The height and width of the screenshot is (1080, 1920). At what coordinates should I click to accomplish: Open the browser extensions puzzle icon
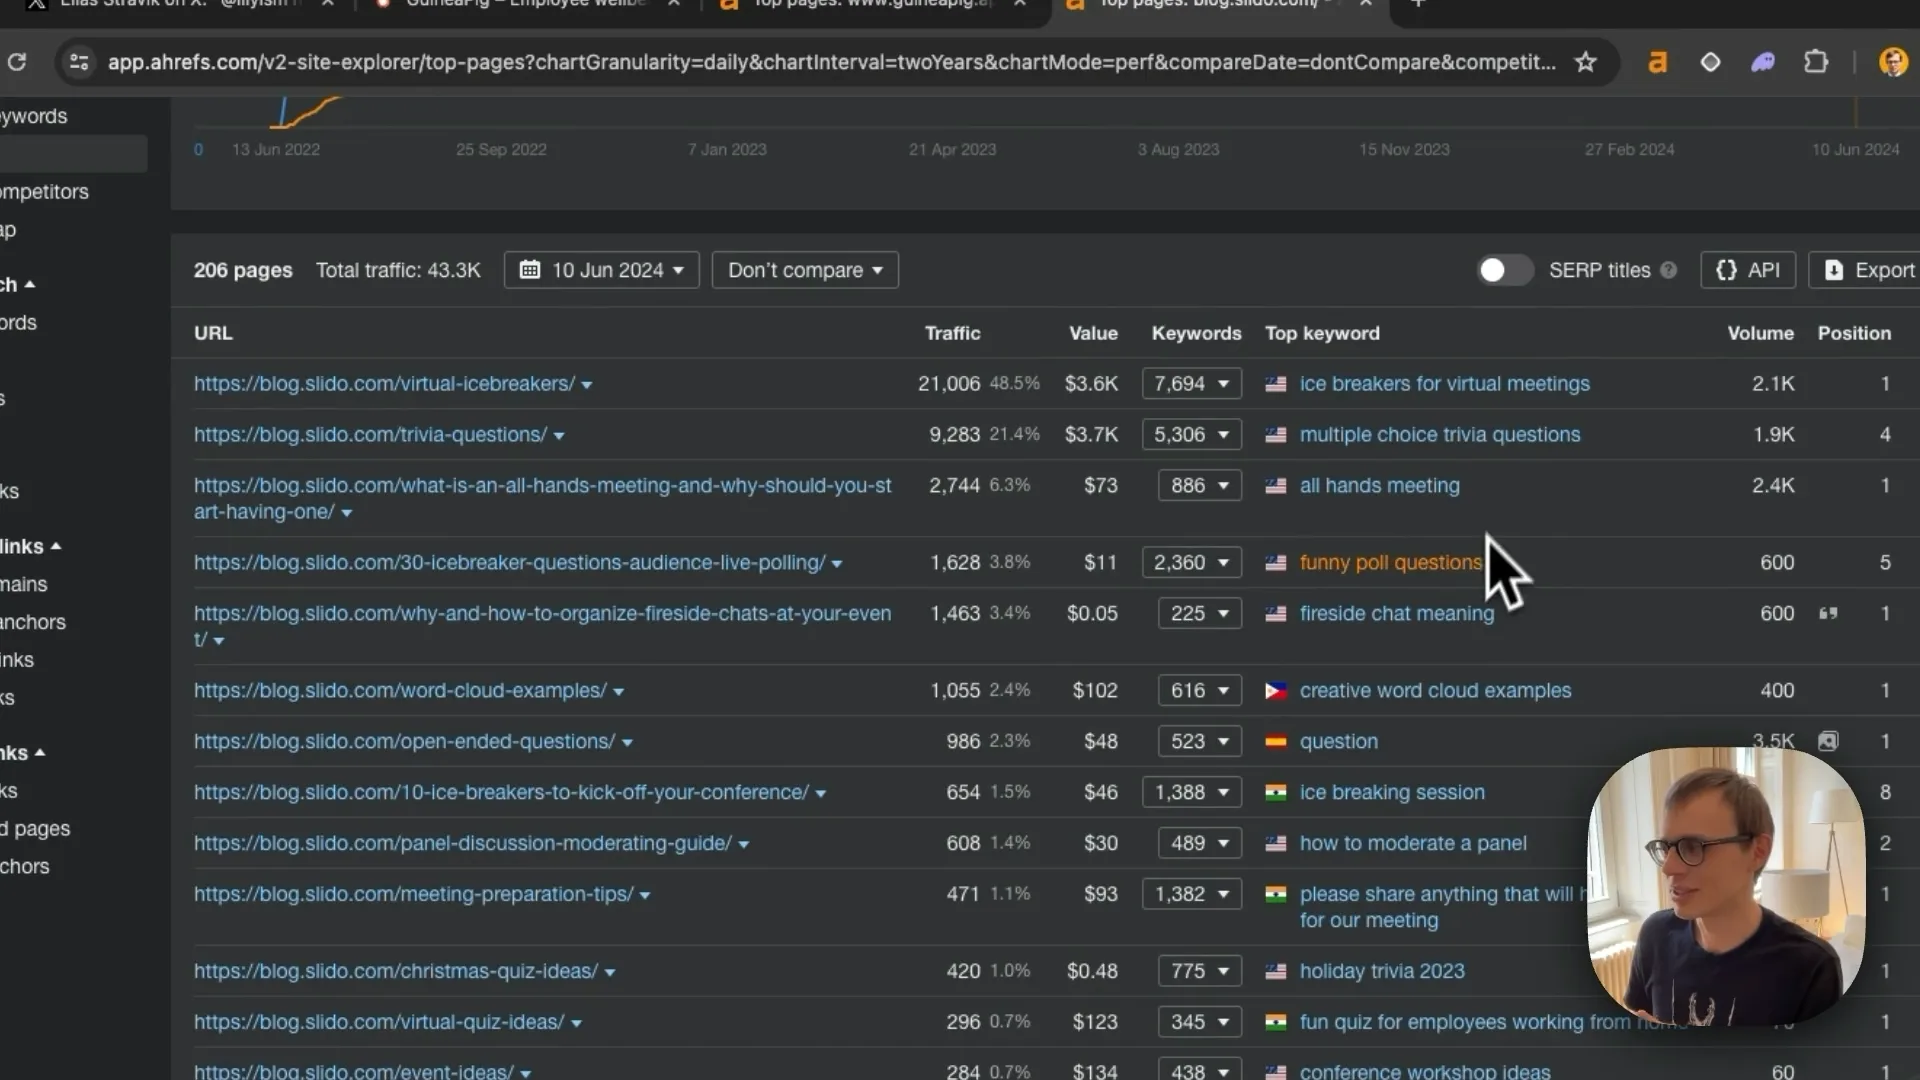pyautogui.click(x=1815, y=62)
